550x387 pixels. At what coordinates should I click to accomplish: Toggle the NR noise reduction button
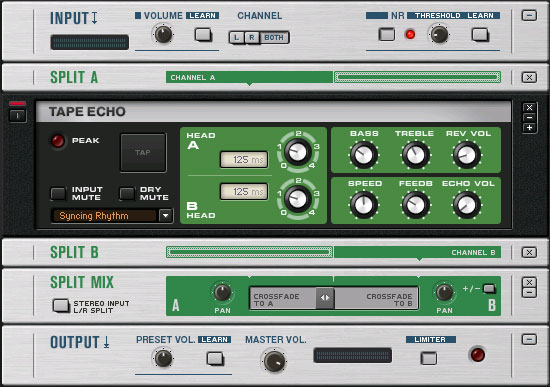coord(387,34)
